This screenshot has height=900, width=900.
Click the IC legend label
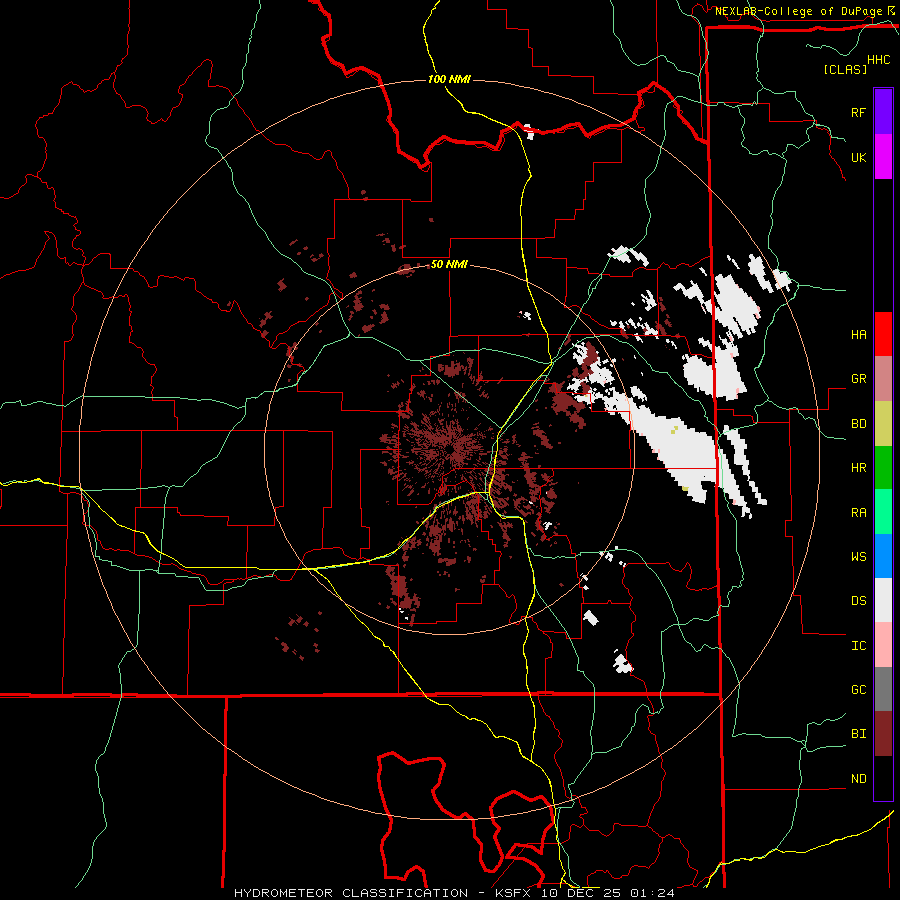858,645
